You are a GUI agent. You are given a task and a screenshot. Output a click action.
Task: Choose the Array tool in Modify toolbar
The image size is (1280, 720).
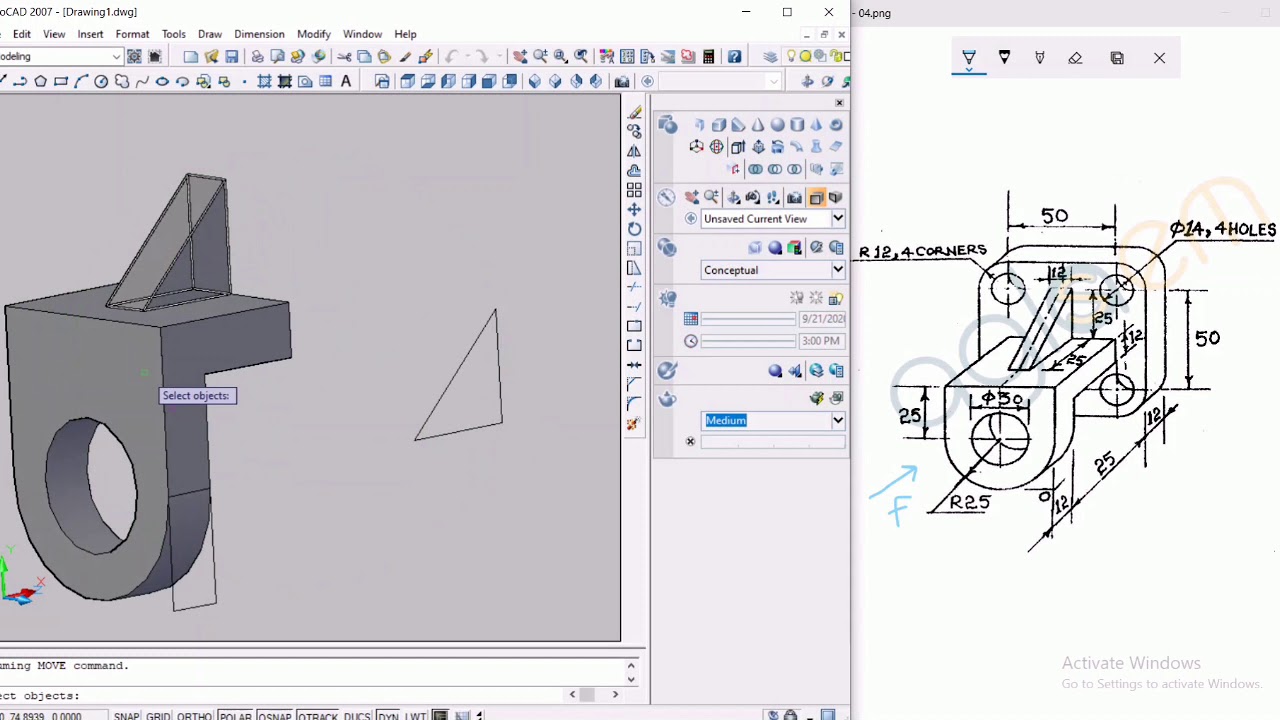[x=634, y=190]
